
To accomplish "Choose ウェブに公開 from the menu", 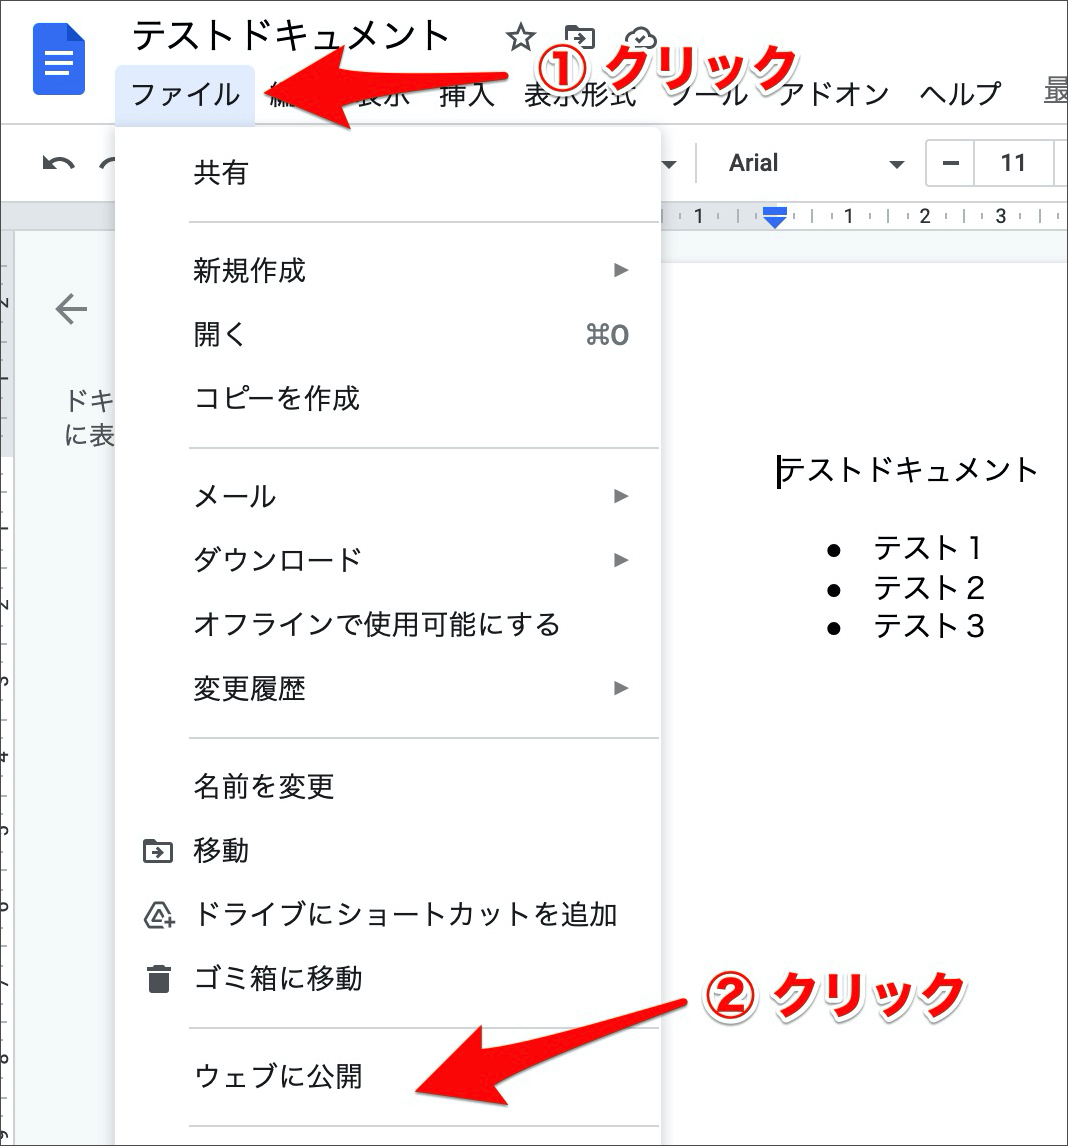I will [278, 1077].
